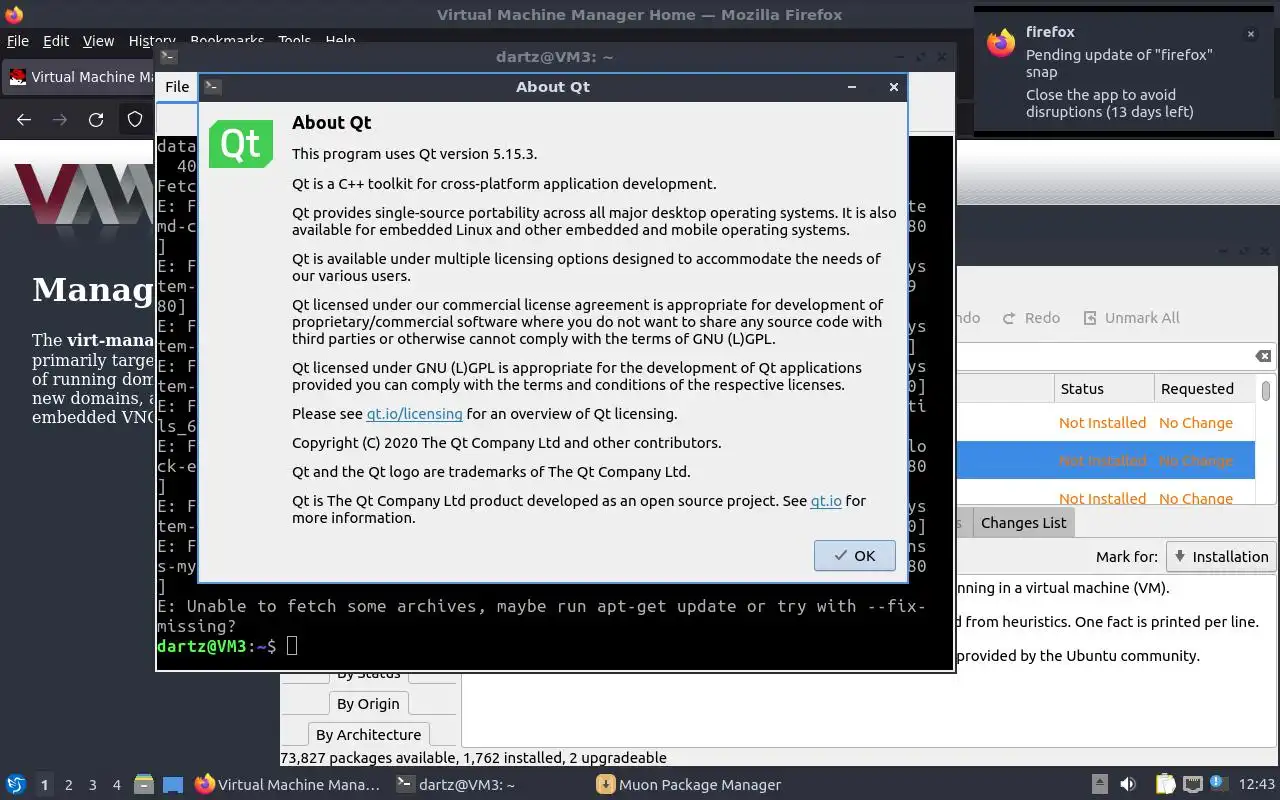Click the Redo arrow icon in Muon
The width and height of the screenshot is (1280, 800).
[x=1009, y=318]
